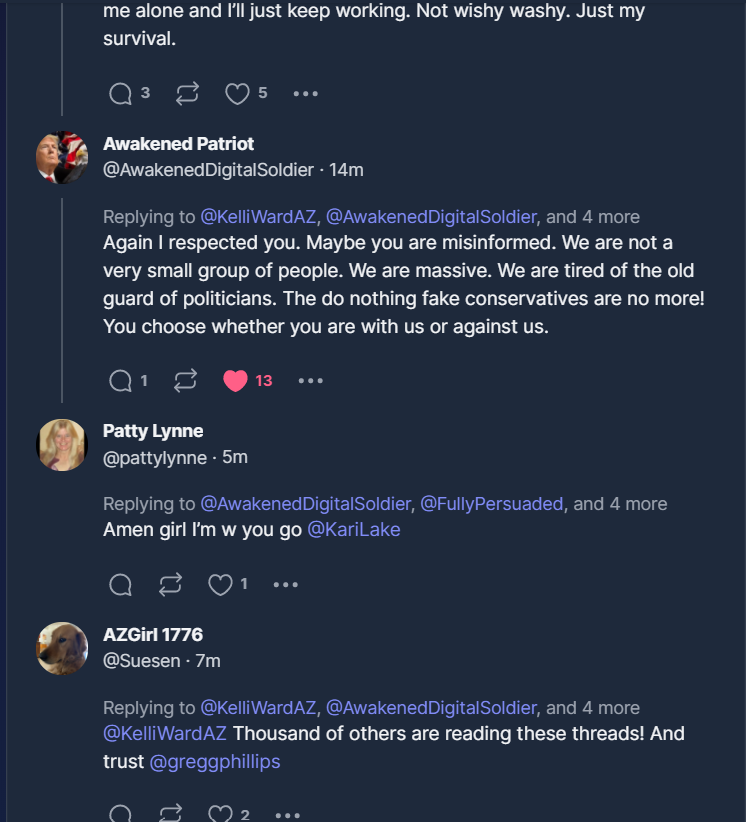Open AZGirl 1776's dog avatar
The height and width of the screenshot is (822, 746).
point(62,648)
